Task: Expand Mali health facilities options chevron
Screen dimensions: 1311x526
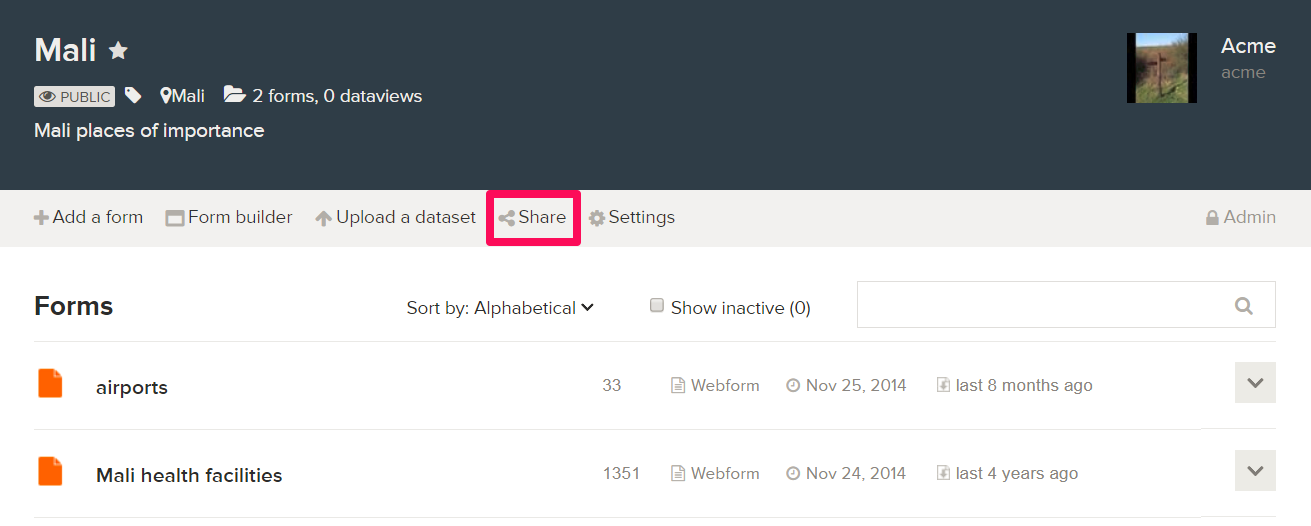Action: [x=1255, y=471]
